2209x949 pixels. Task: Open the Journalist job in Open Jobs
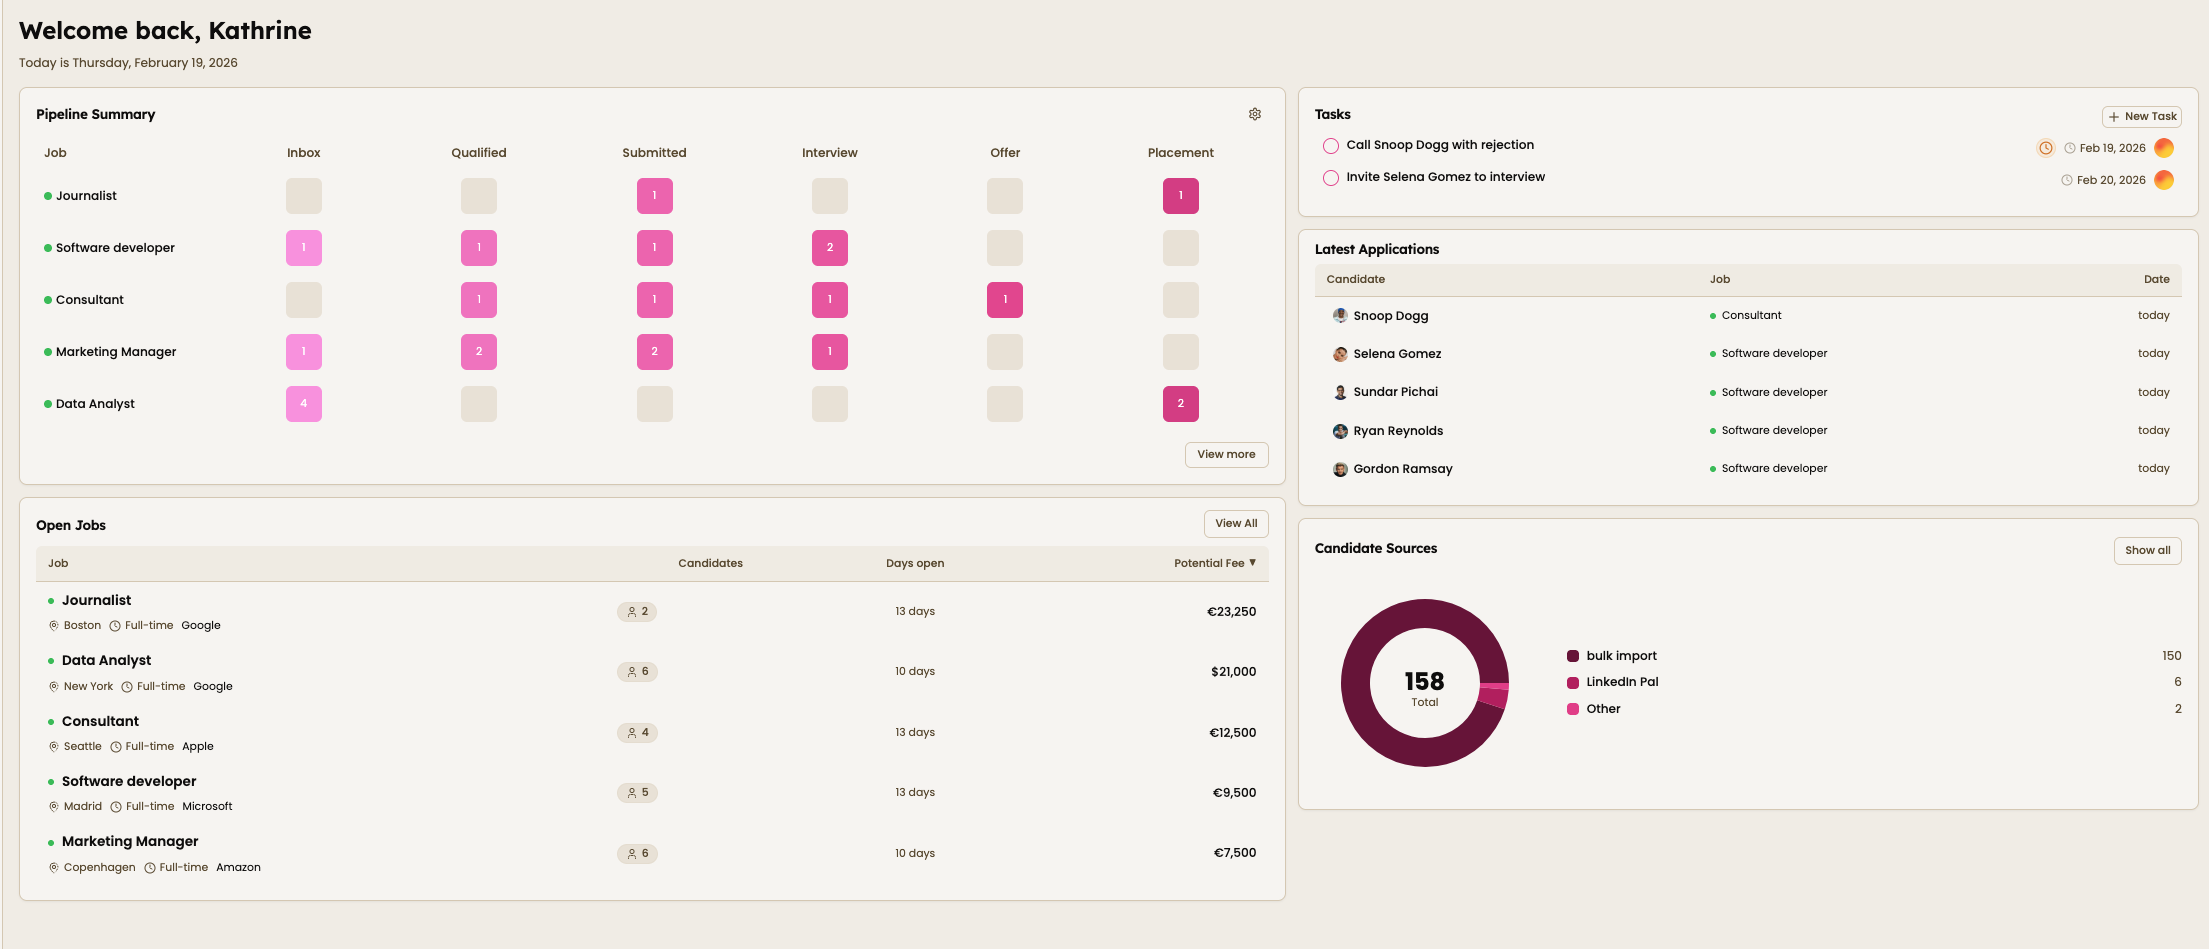pyautogui.click(x=96, y=601)
